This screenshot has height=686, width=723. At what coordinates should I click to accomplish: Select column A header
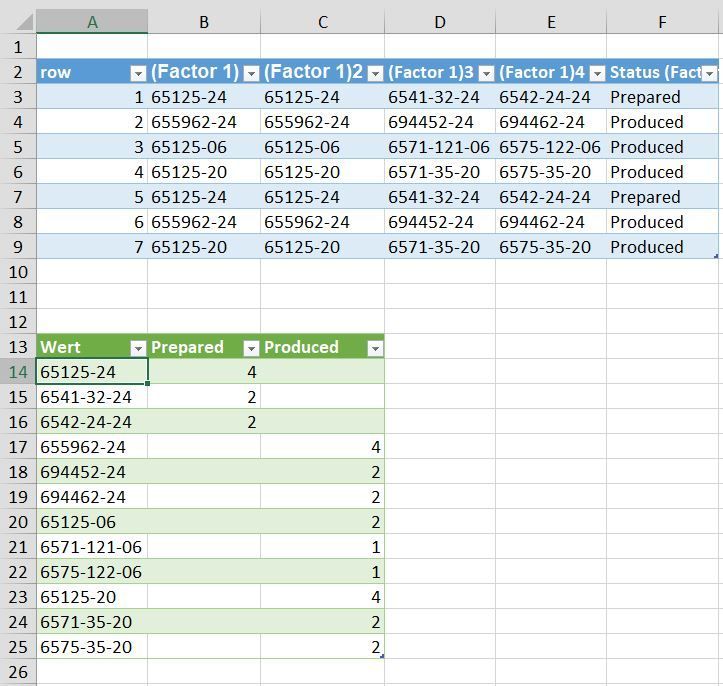coord(92,22)
